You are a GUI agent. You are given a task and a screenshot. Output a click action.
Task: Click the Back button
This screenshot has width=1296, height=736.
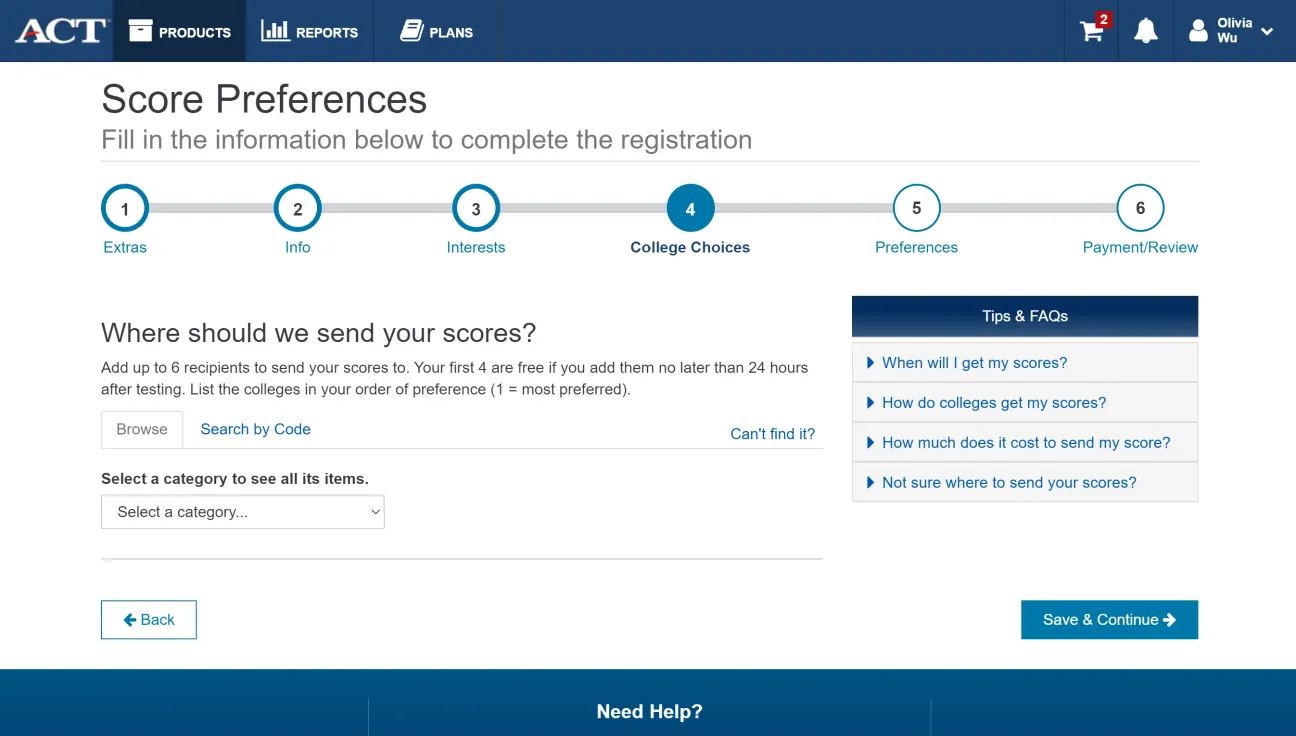pos(149,620)
